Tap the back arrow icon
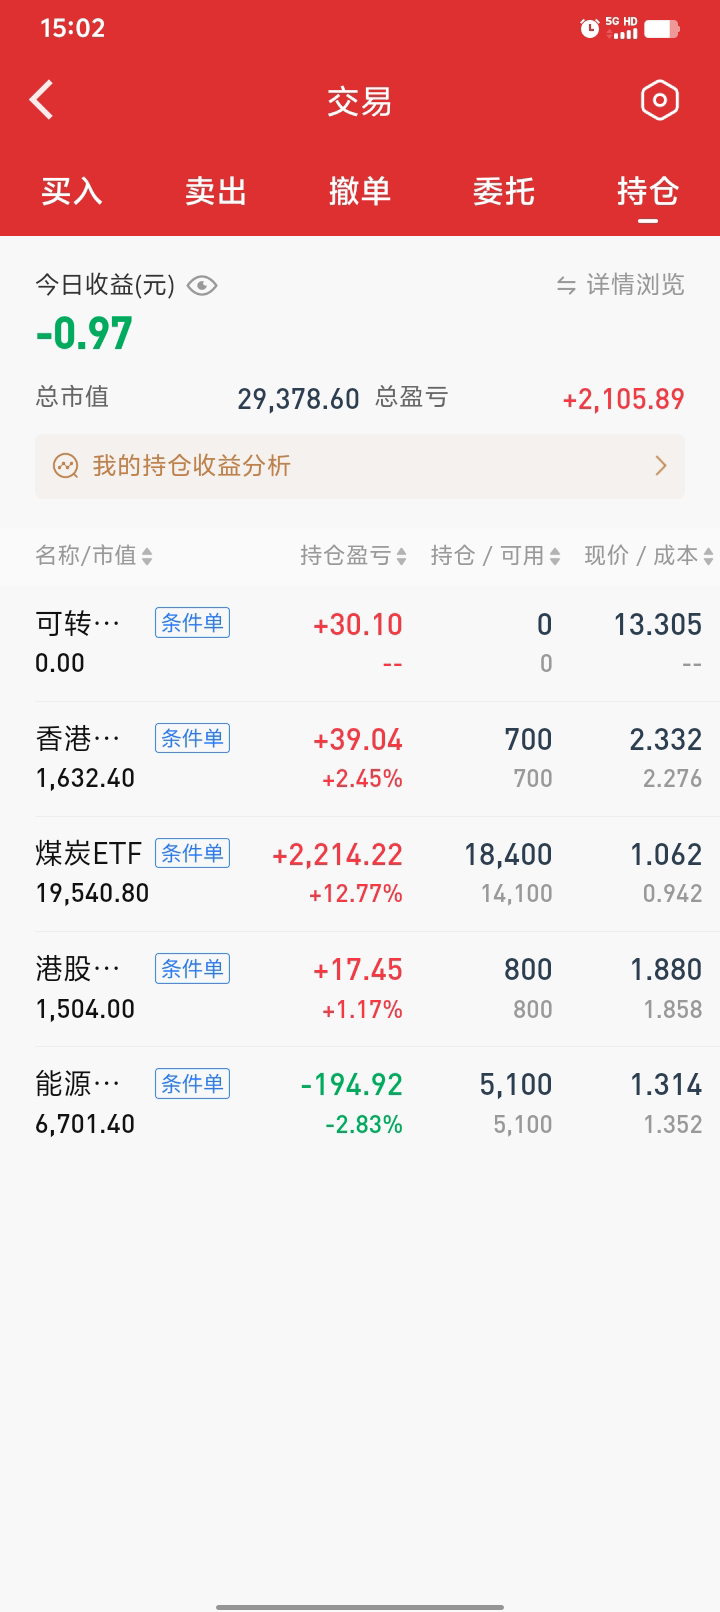 (42, 100)
